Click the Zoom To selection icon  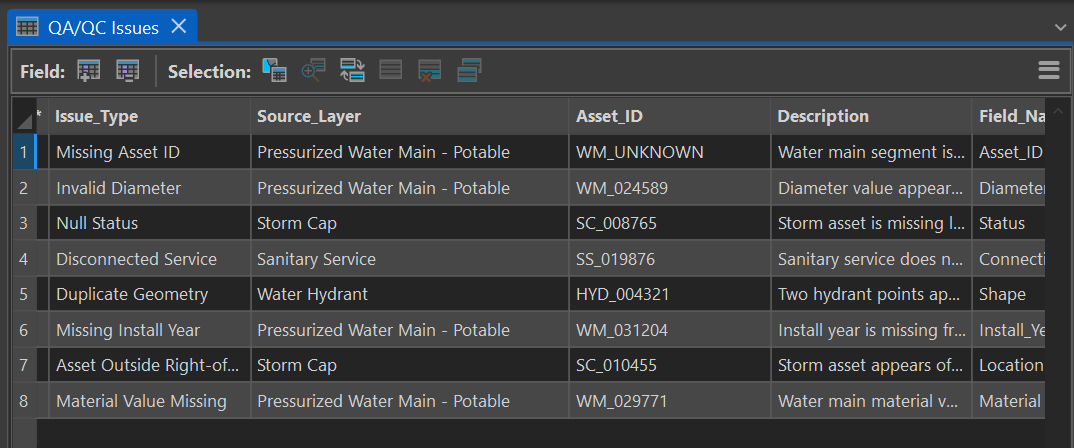pyautogui.click(x=313, y=71)
